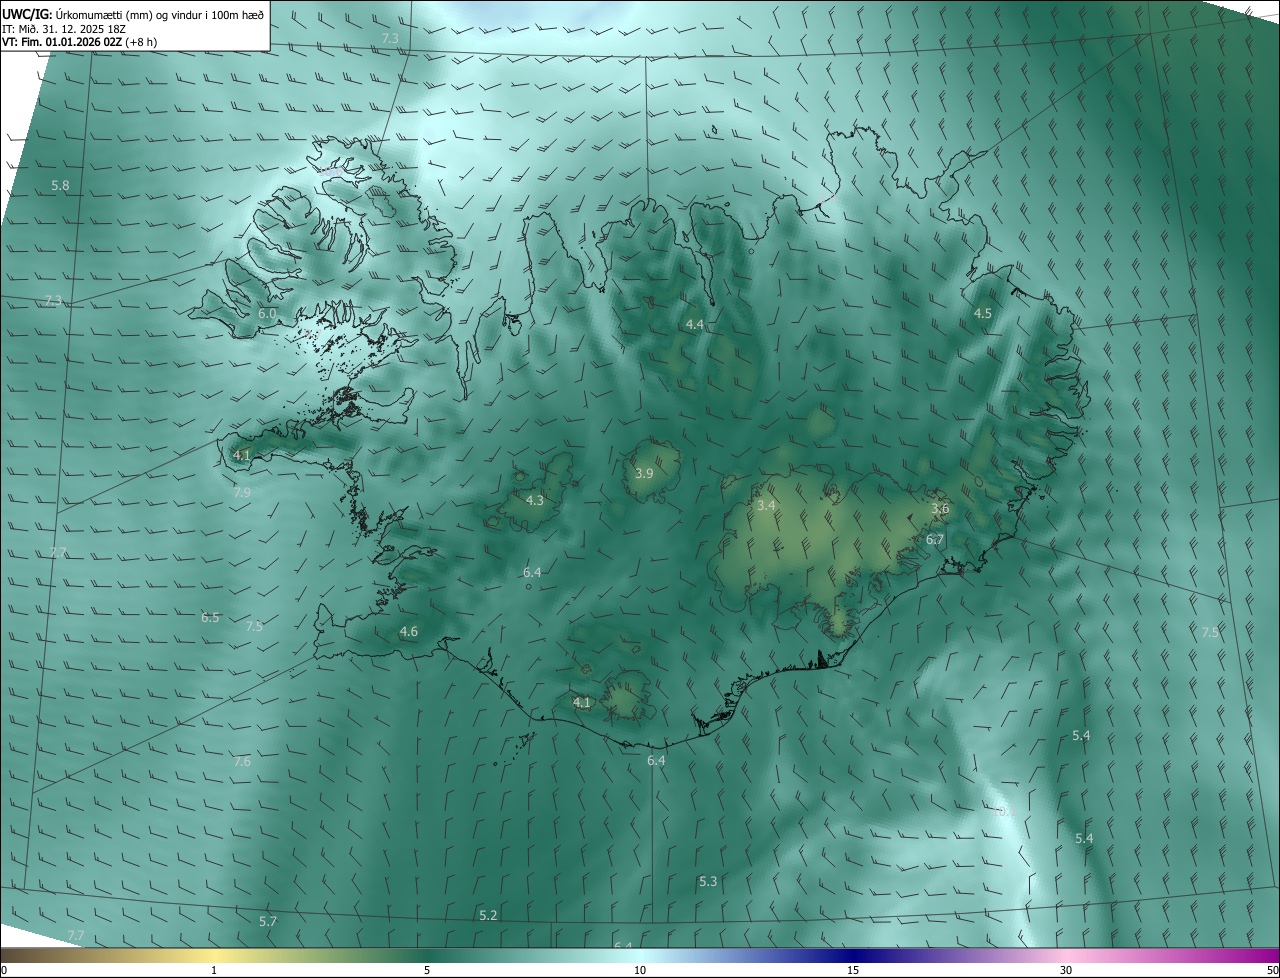Click the 7.6 value label

242,762
